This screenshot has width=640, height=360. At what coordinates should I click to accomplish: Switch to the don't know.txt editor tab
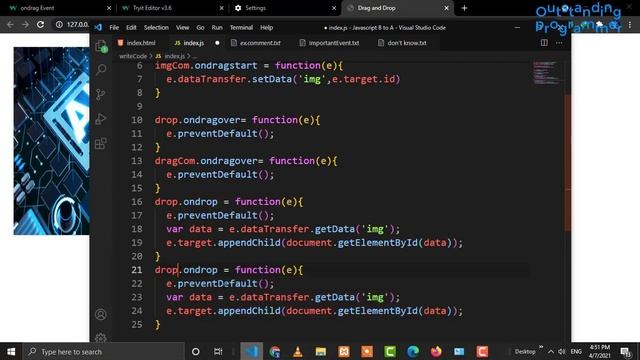click(x=402, y=42)
